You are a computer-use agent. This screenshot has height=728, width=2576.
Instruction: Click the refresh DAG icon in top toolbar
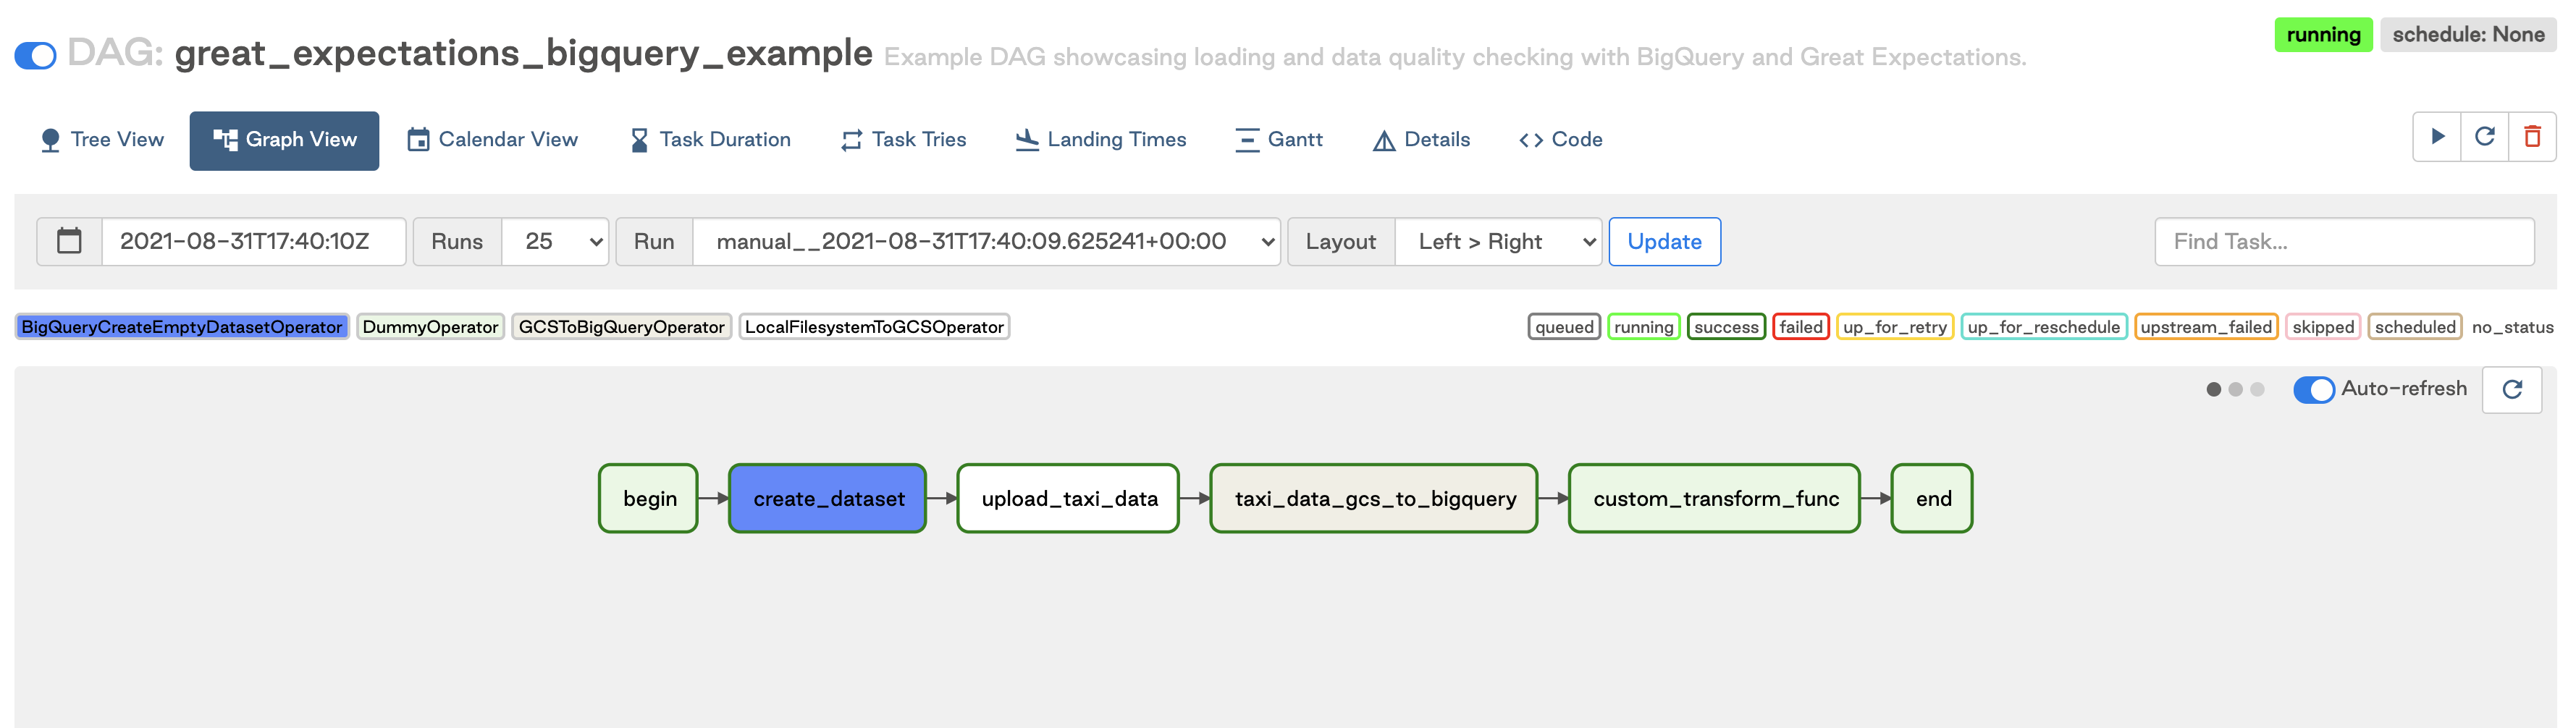click(x=2486, y=138)
